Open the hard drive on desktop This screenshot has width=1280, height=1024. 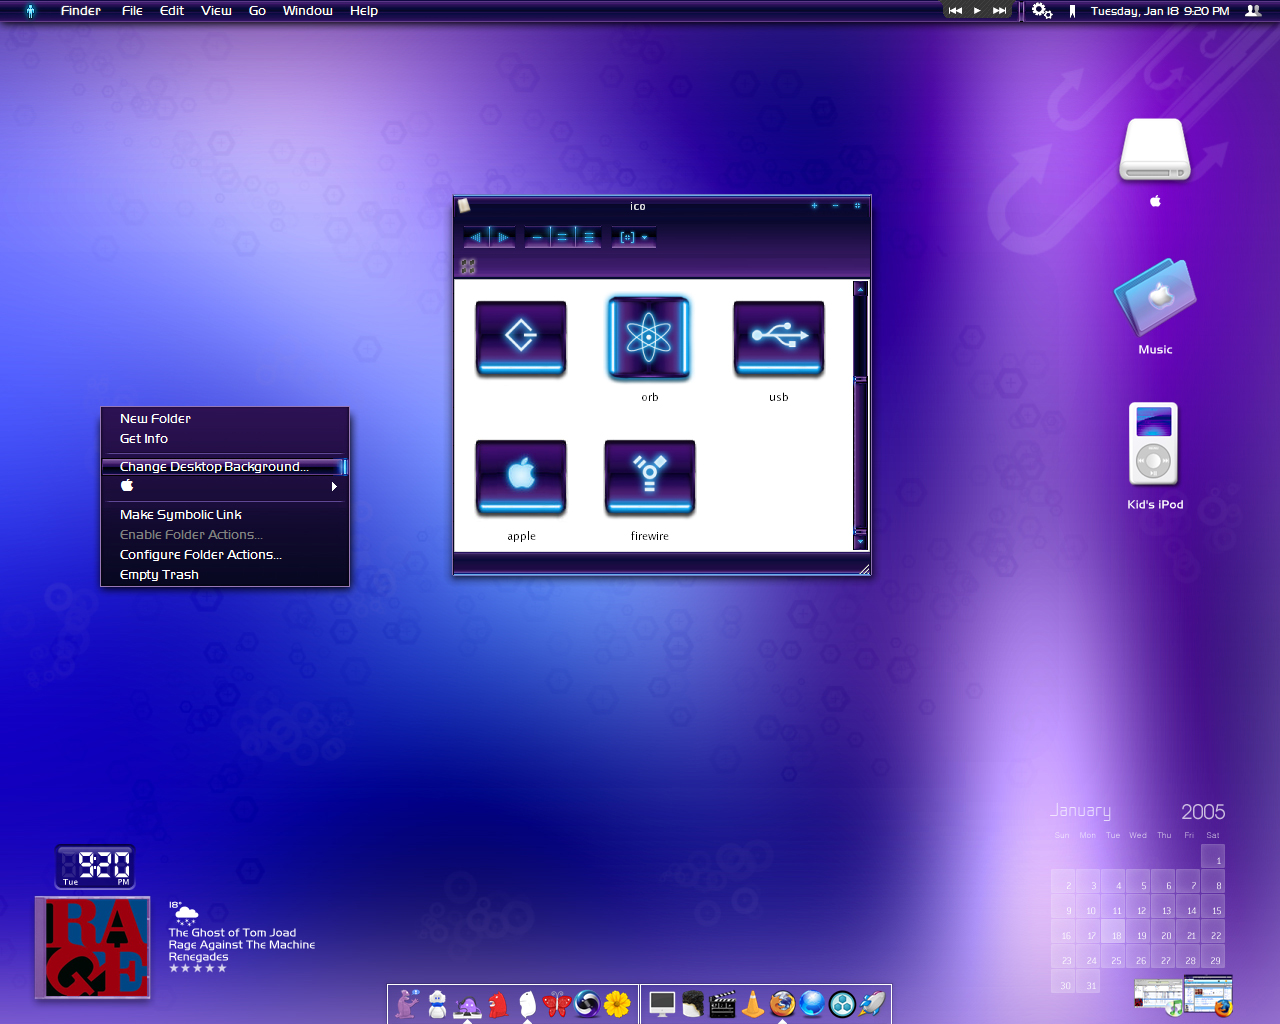(x=1155, y=150)
